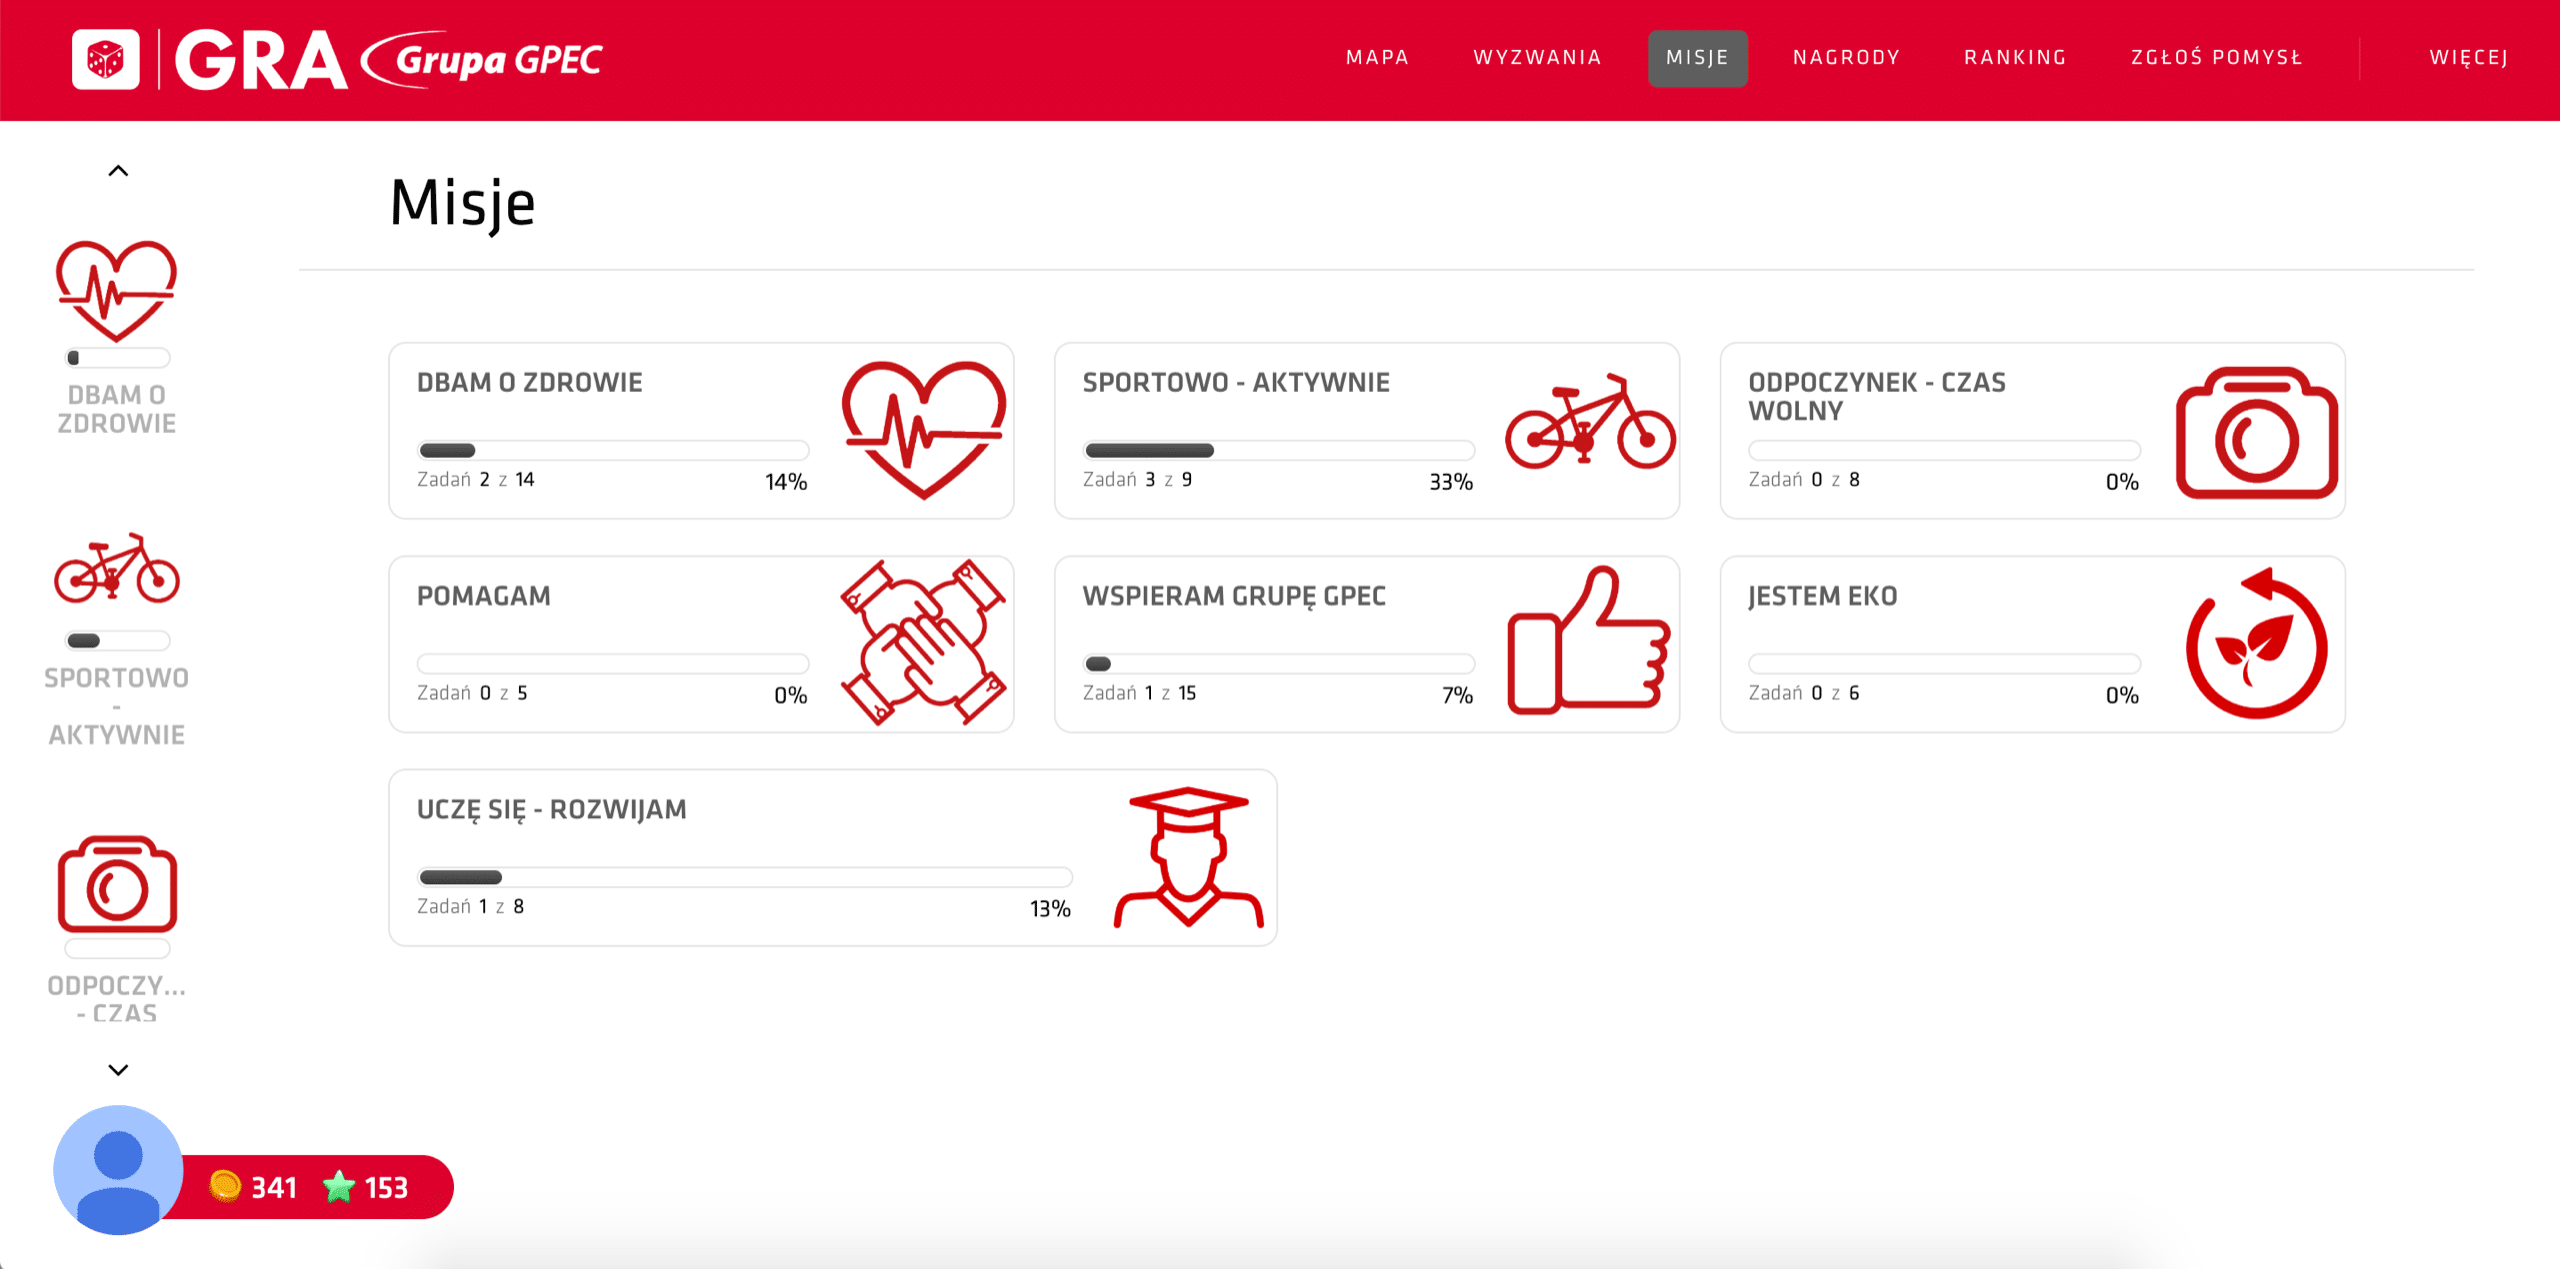
Task: Click the handshake icon on Pomagam card
Action: [922, 642]
